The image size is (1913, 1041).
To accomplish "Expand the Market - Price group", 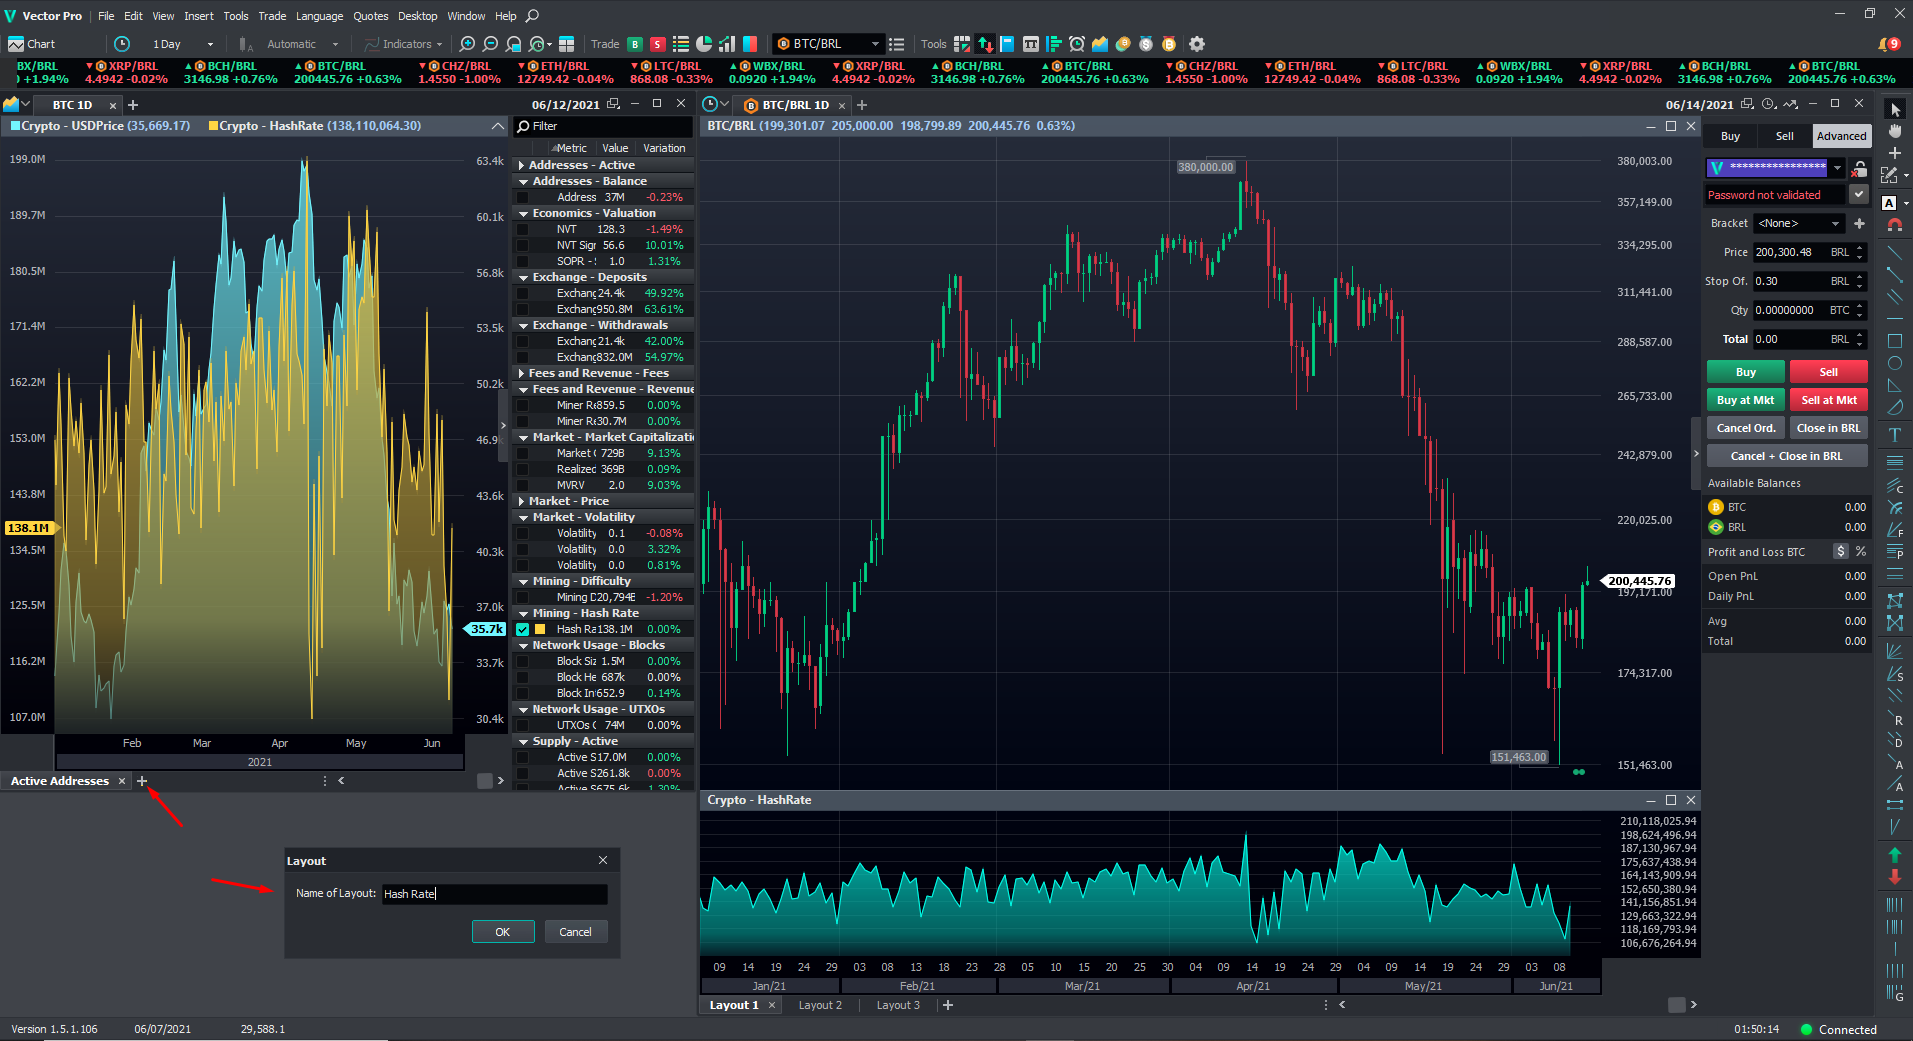I will coord(522,501).
